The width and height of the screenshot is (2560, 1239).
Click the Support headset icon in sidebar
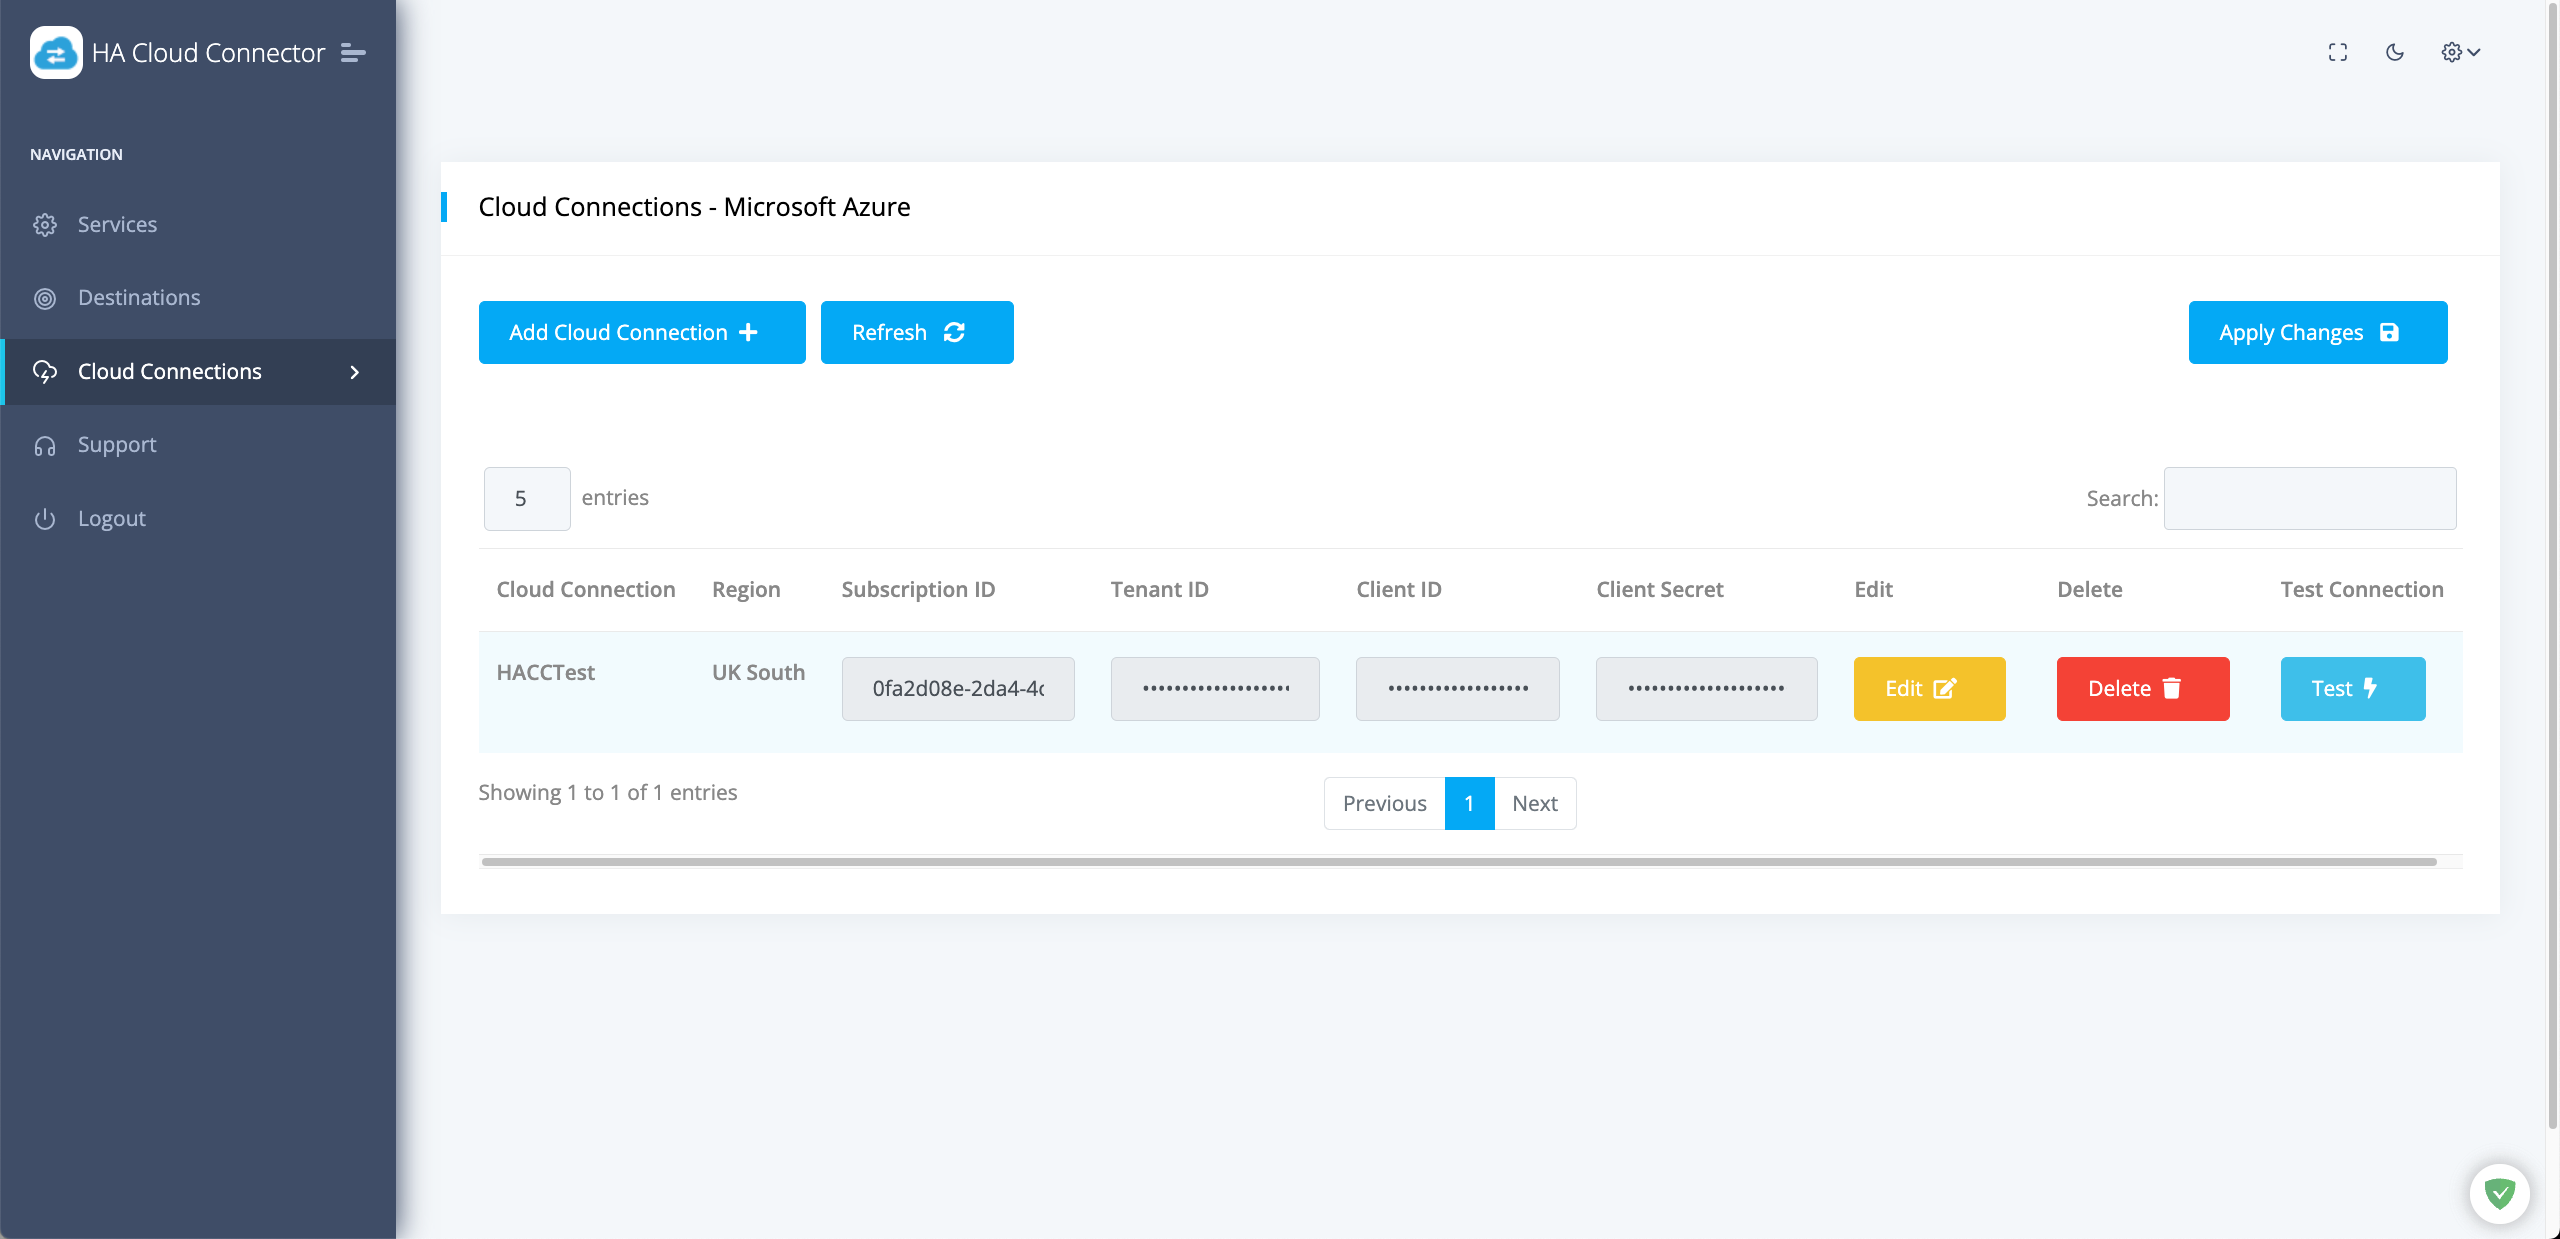[45, 445]
